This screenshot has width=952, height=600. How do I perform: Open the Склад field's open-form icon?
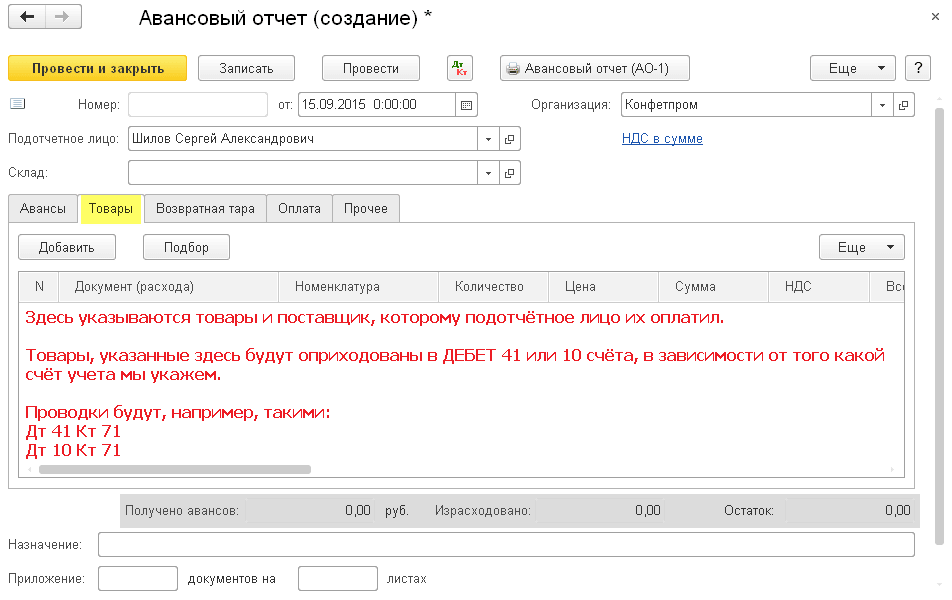click(x=509, y=173)
